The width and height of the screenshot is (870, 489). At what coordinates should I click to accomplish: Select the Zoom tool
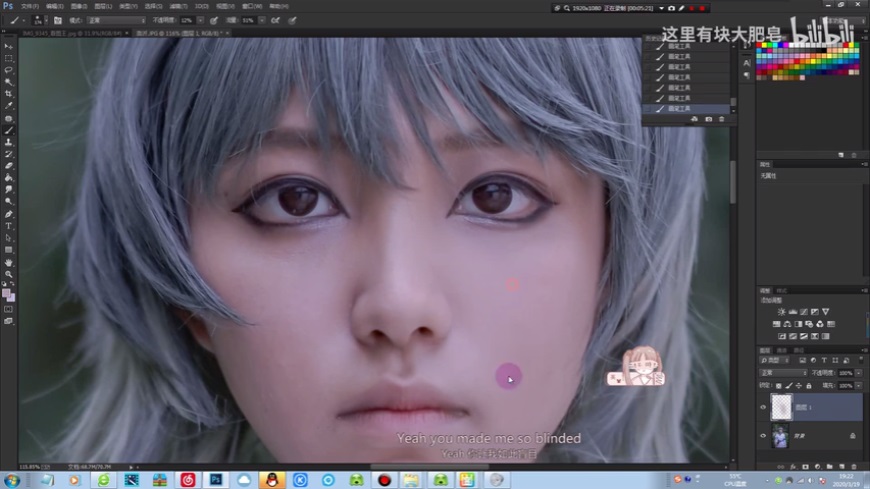[x=8, y=274]
